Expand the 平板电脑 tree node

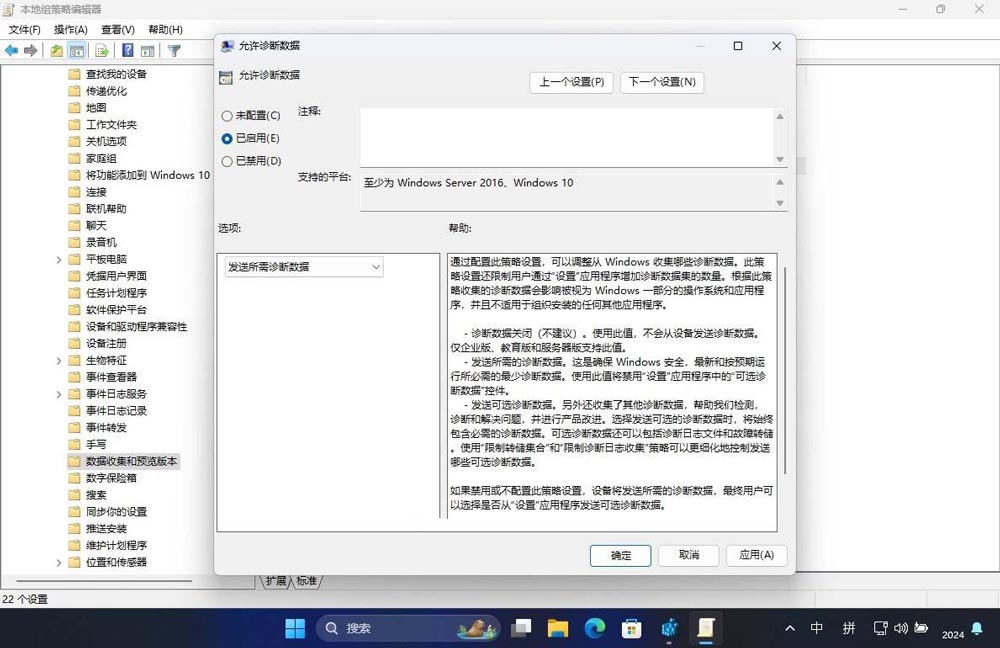pos(58,258)
